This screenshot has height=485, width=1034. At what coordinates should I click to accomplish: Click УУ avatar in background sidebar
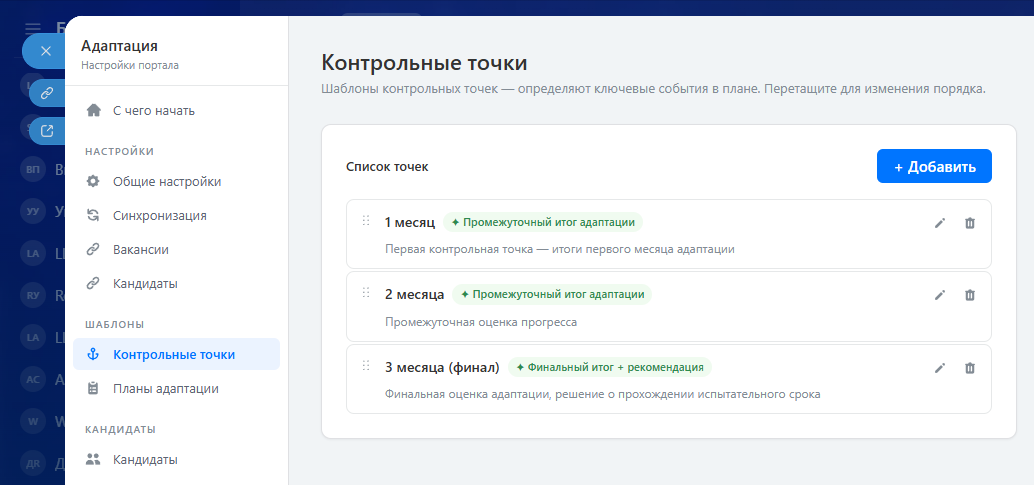point(32,212)
